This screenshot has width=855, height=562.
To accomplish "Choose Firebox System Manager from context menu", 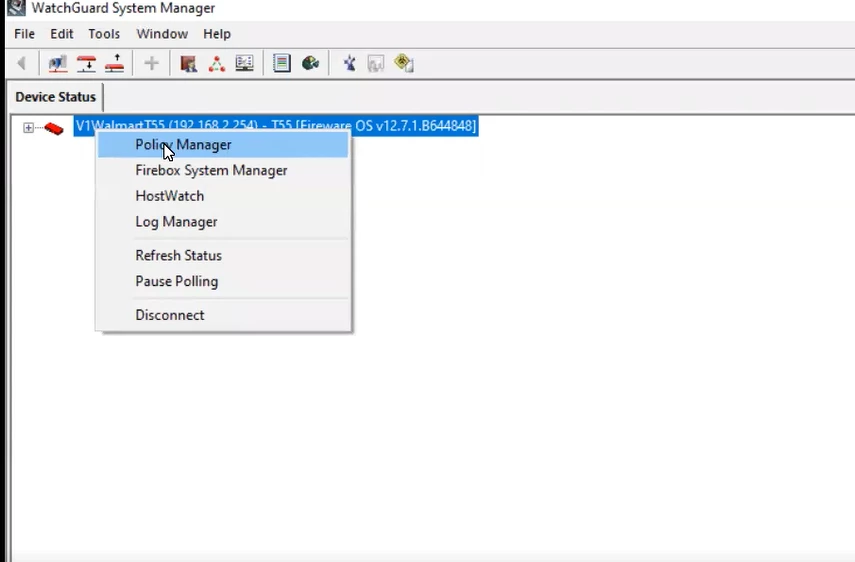I will (x=223, y=170).
